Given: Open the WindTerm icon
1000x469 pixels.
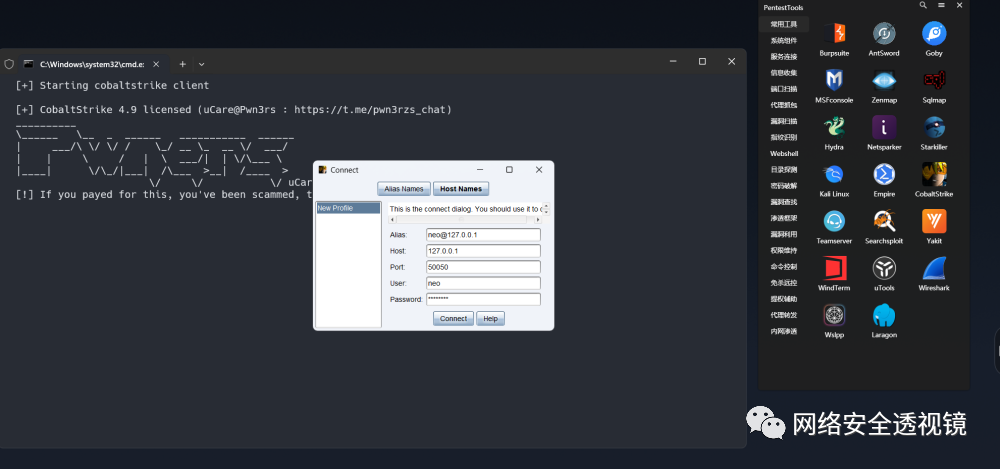Looking at the screenshot, I should 834,268.
